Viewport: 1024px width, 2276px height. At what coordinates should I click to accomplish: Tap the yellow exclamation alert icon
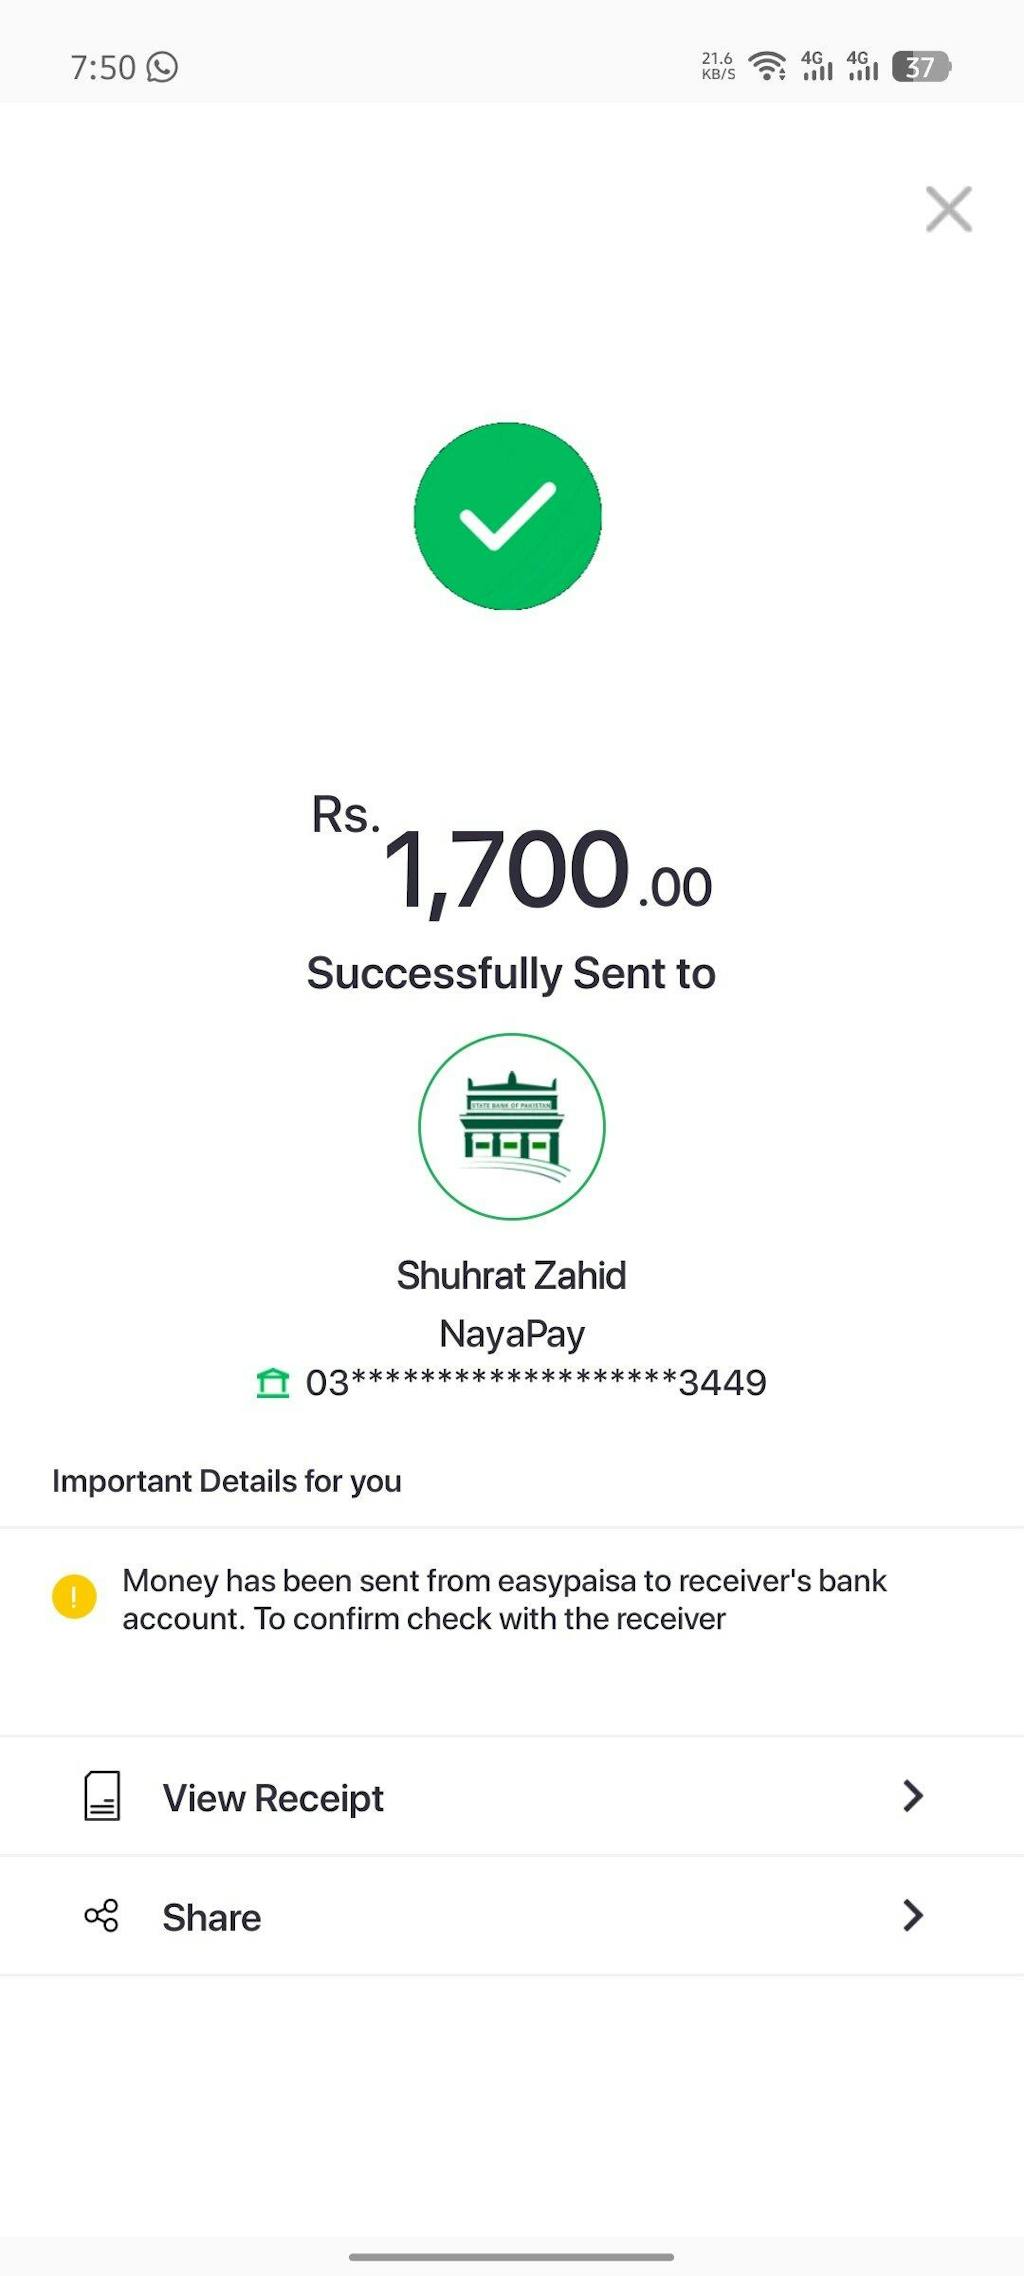74,1596
